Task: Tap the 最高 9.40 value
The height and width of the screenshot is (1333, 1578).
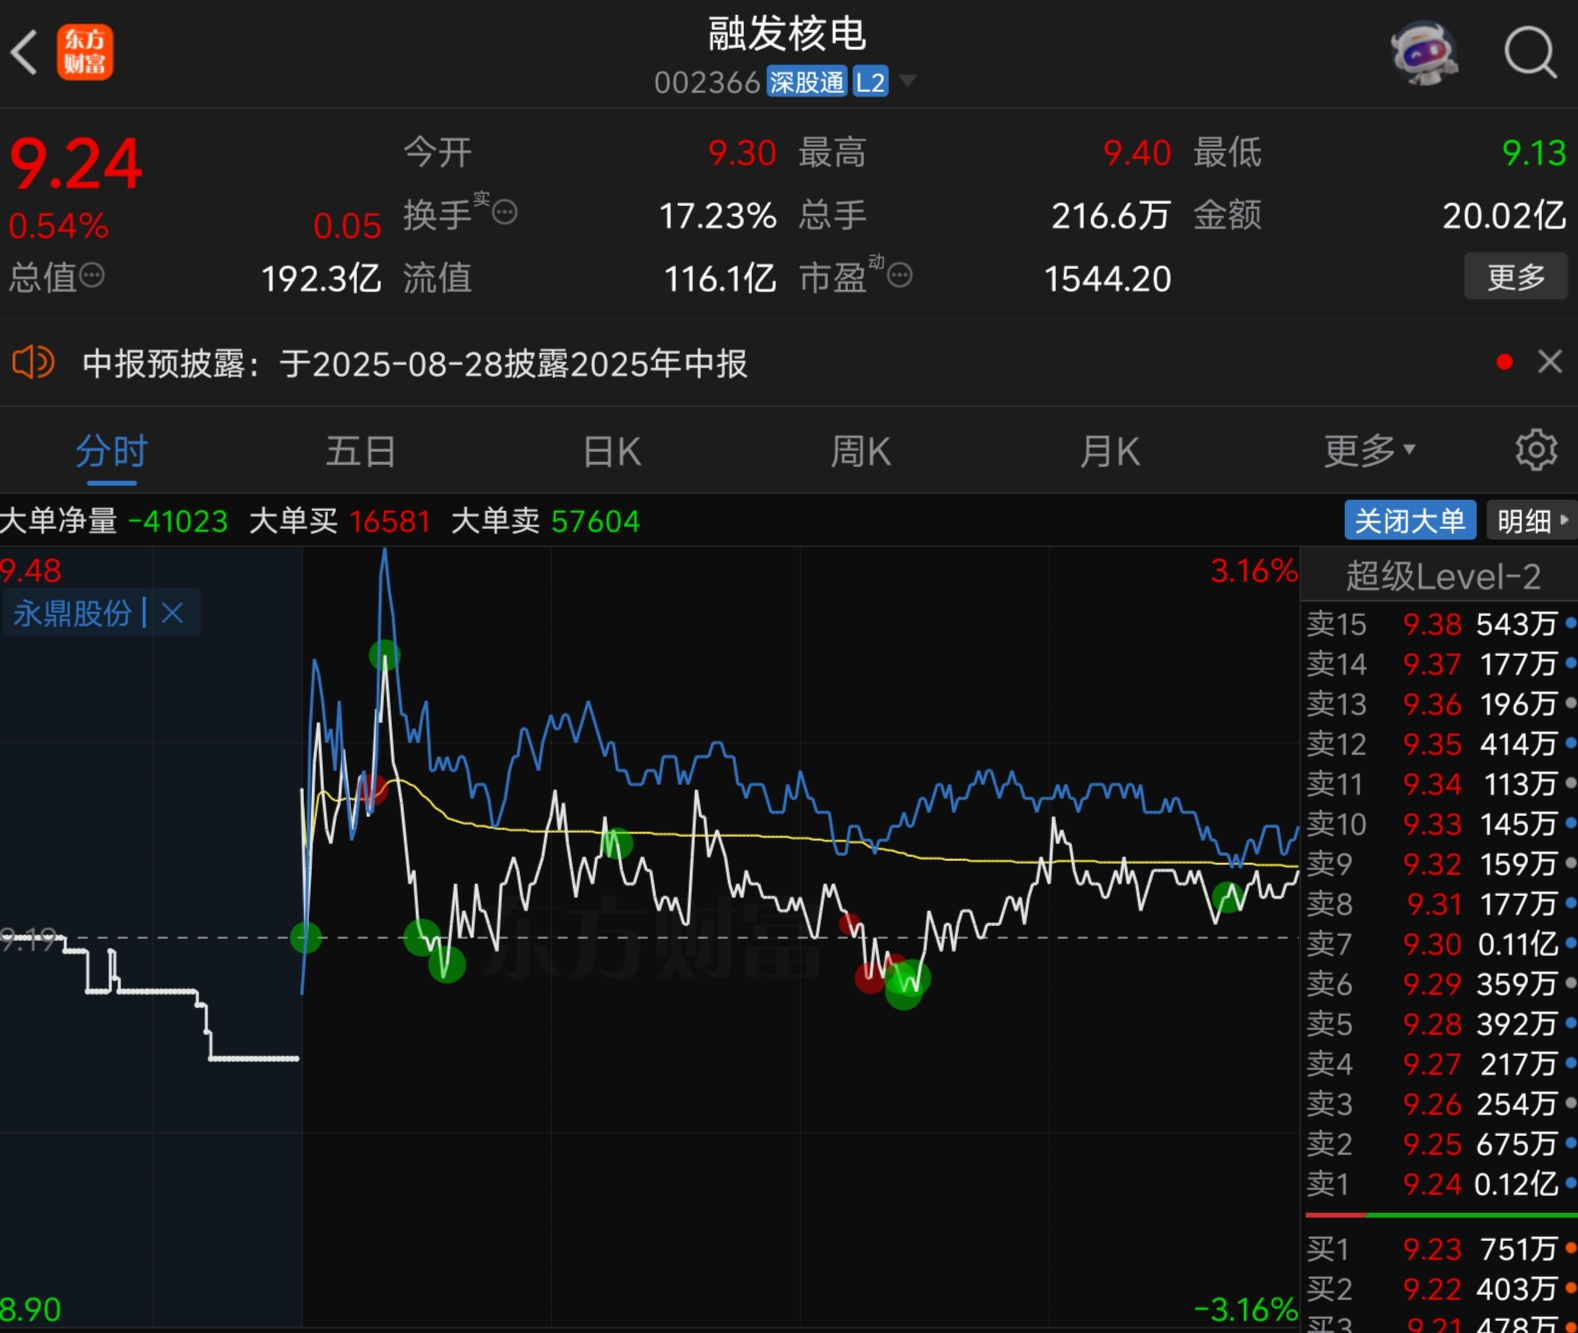Action: (x=1137, y=153)
